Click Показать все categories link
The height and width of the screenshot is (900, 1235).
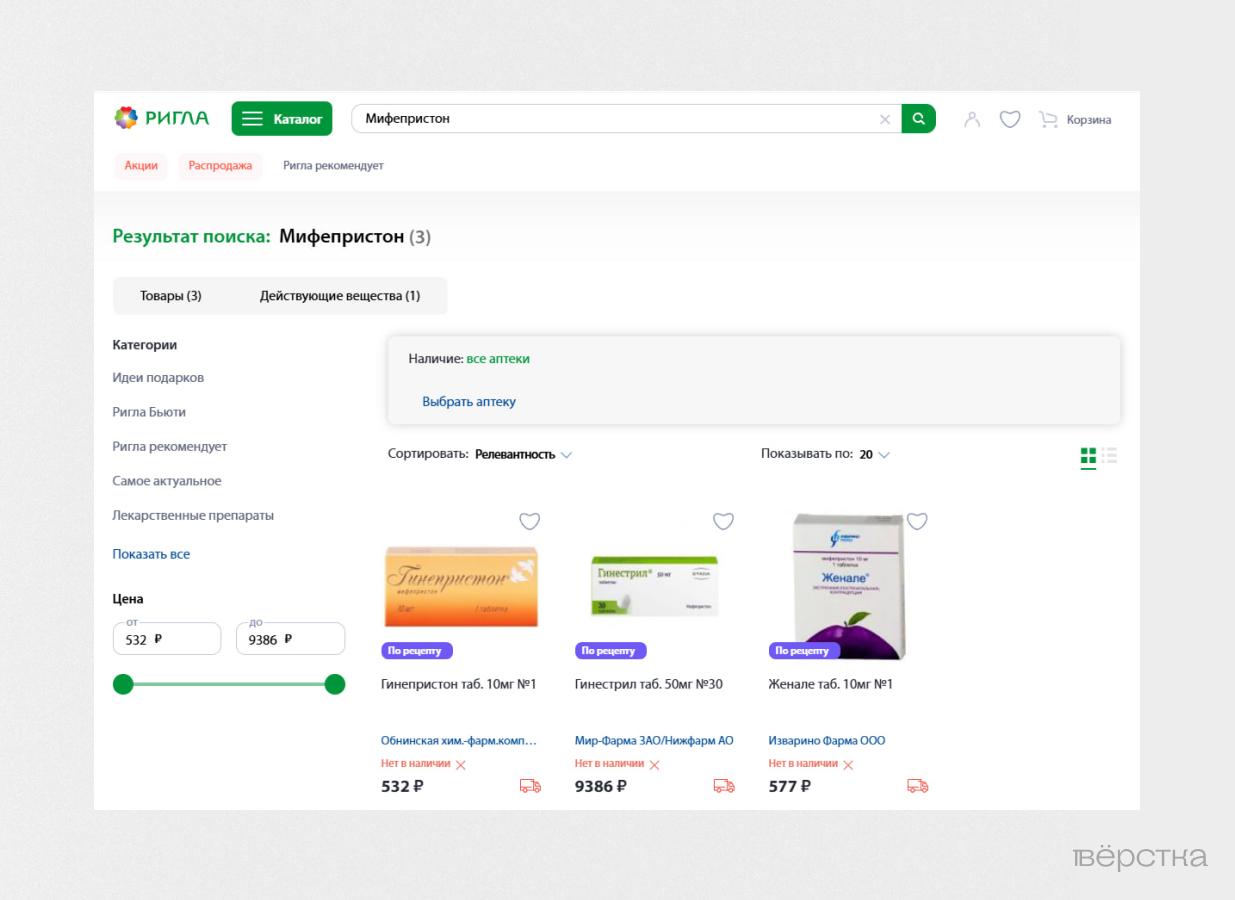pos(151,554)
